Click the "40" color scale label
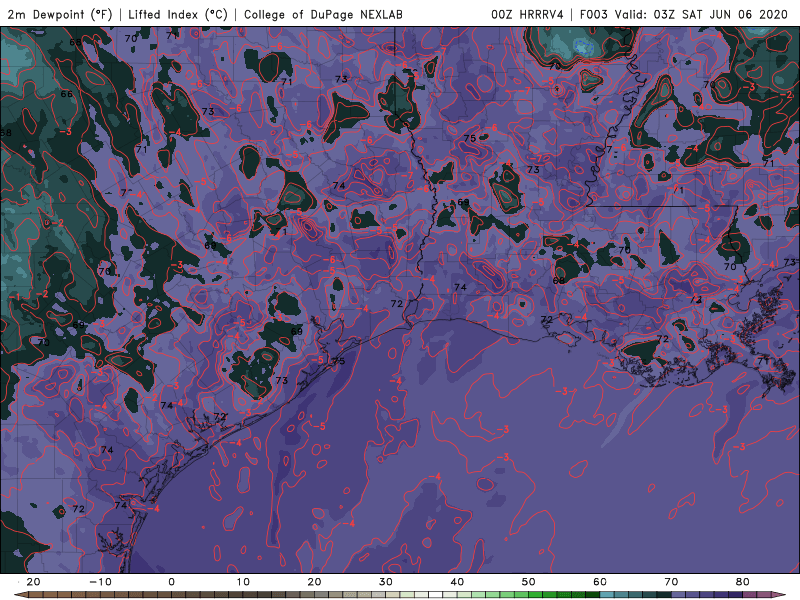Image resolution: width=800 pixels, height=600 pixels. tap(457, 582)
